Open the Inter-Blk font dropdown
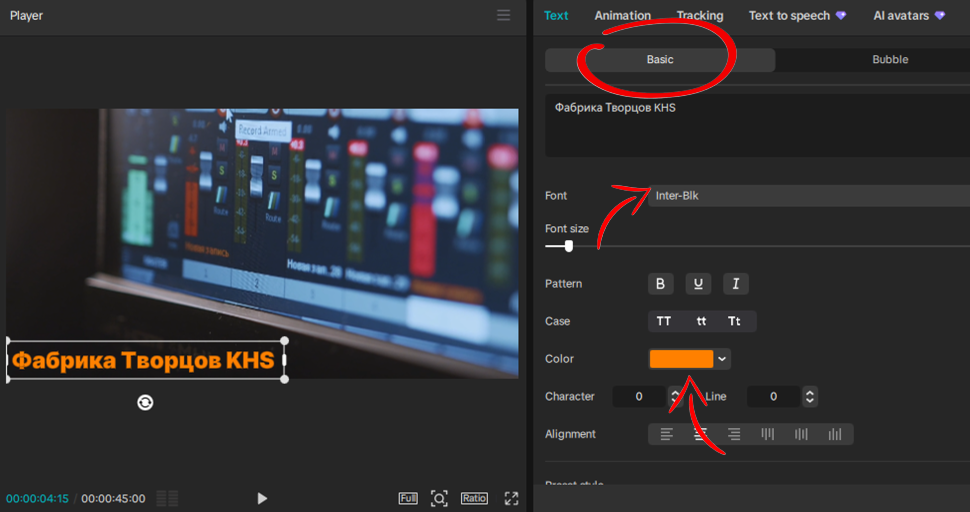Image resolution: width=970 pixels, height=512 pixels. click(x=809, y=195)
